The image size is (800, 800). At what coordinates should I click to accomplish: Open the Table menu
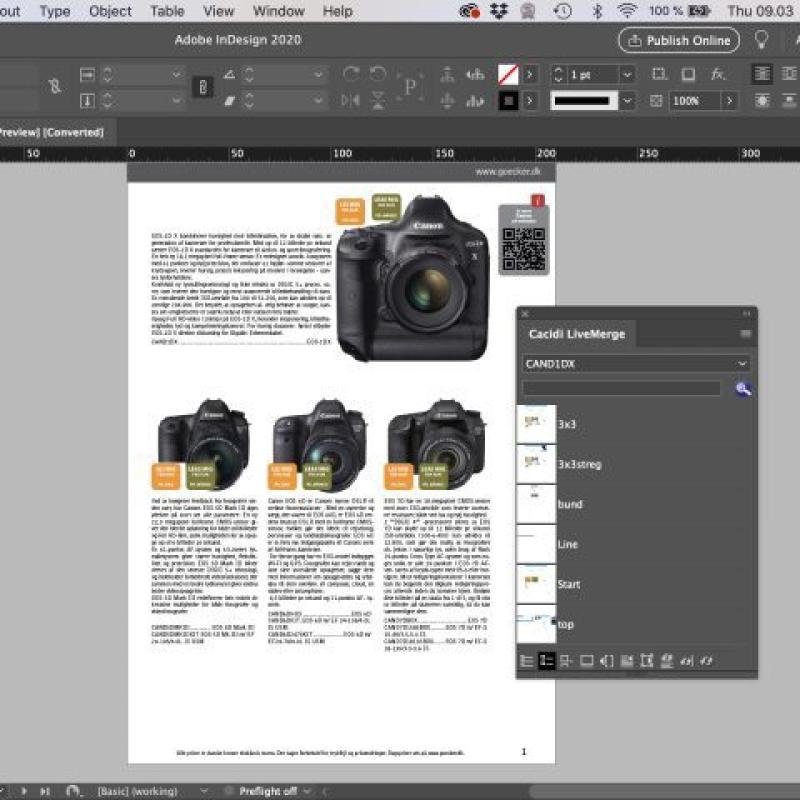pos(167,11)
